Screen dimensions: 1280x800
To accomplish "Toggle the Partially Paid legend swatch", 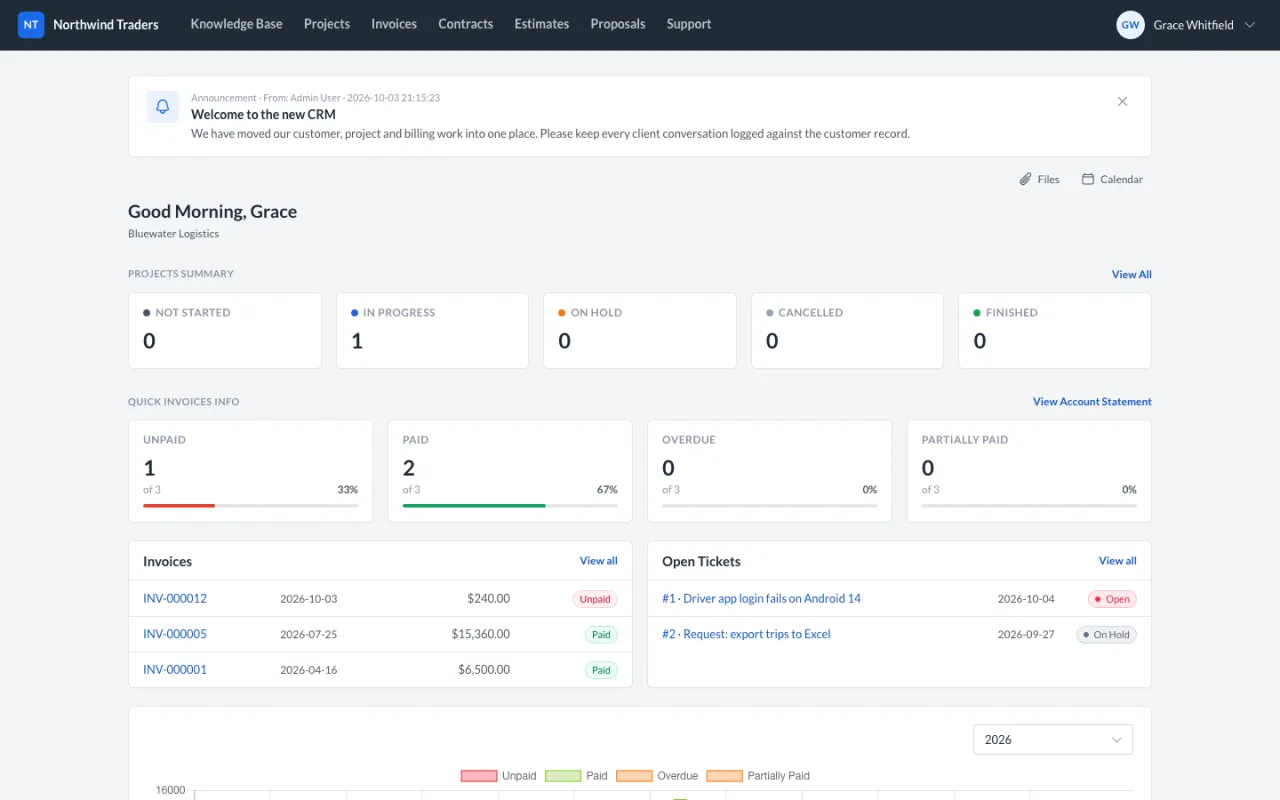I will 724,776.
